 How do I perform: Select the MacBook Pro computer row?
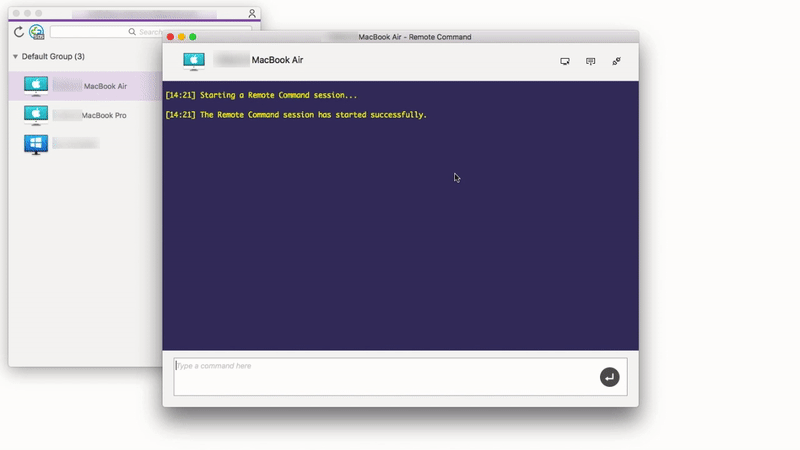(x=85, y=115)
